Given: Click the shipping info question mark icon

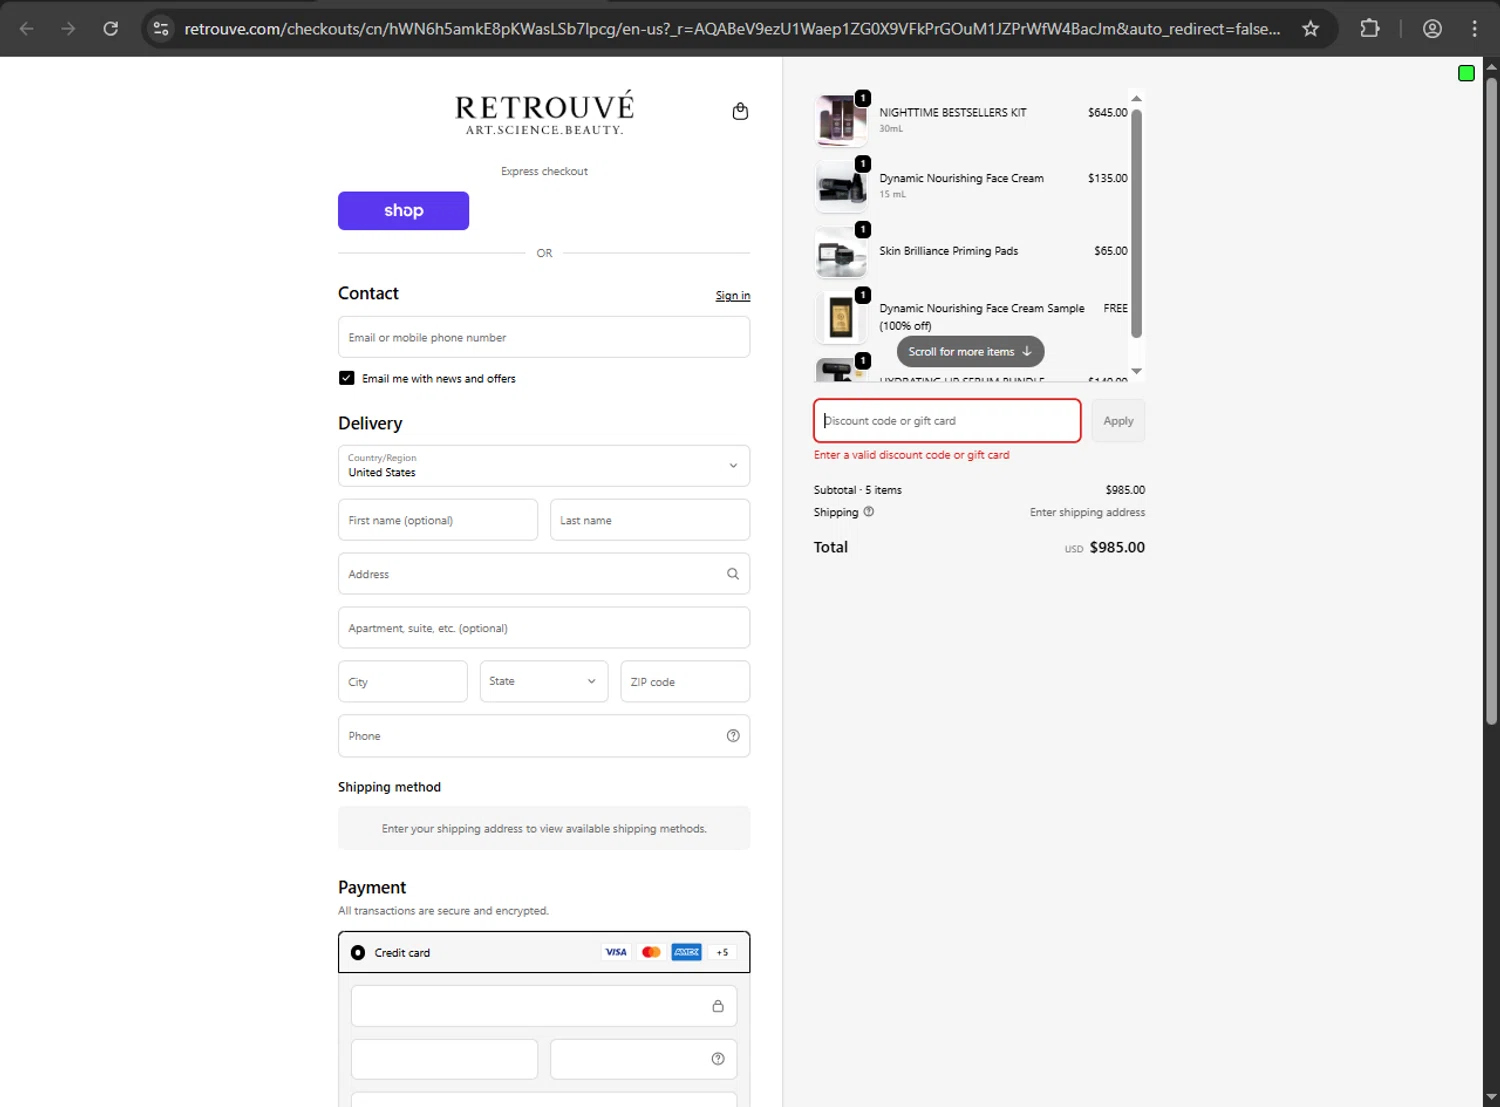Looking at the screenshot, I should point(868,512).
